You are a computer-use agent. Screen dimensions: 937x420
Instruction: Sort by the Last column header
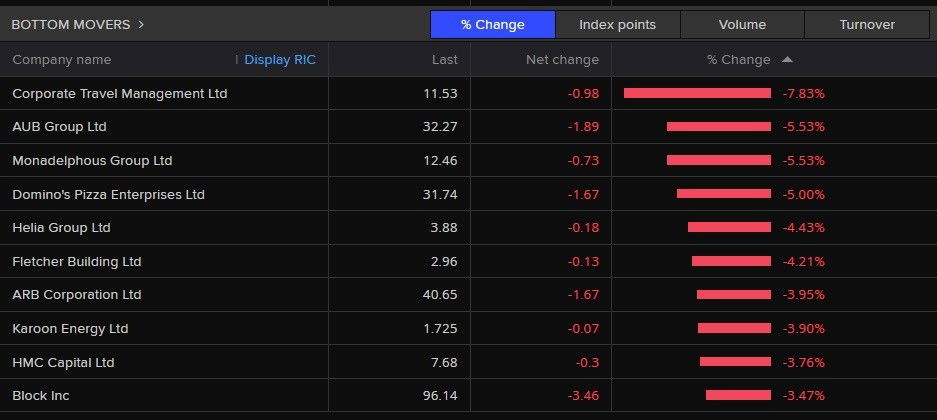point(444,60)
